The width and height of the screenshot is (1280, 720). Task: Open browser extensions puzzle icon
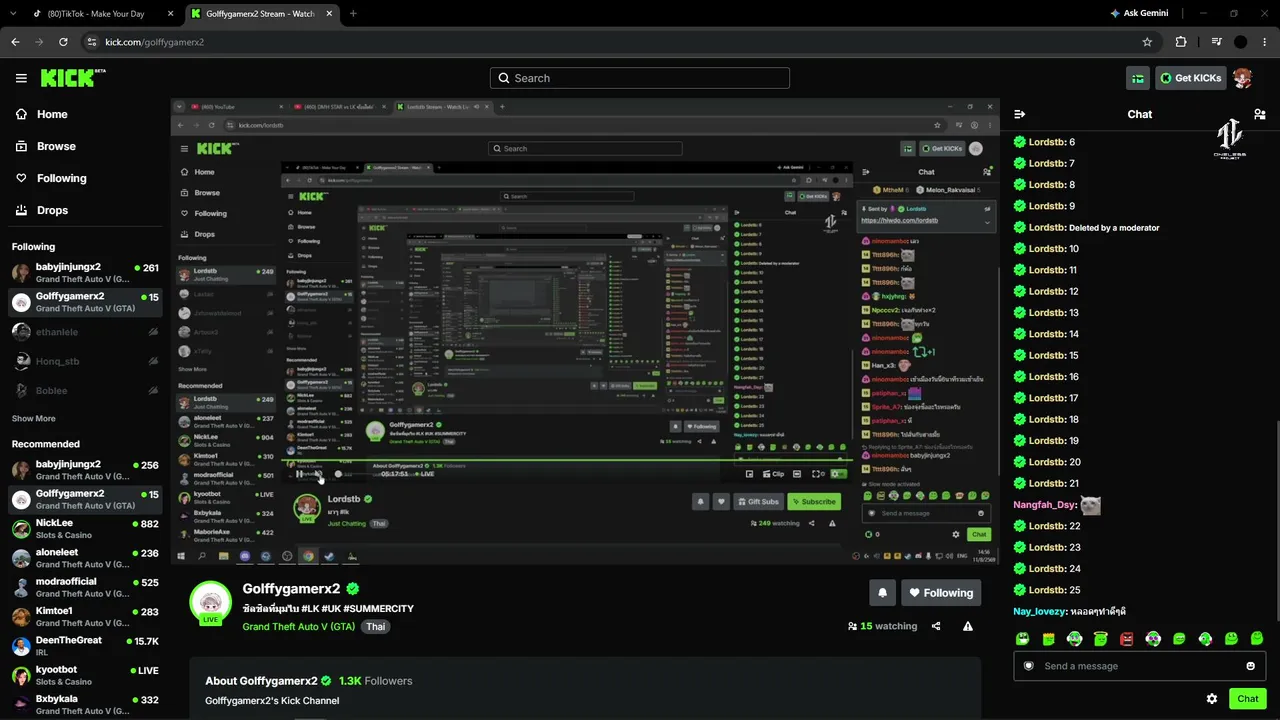coord(1181,42)
